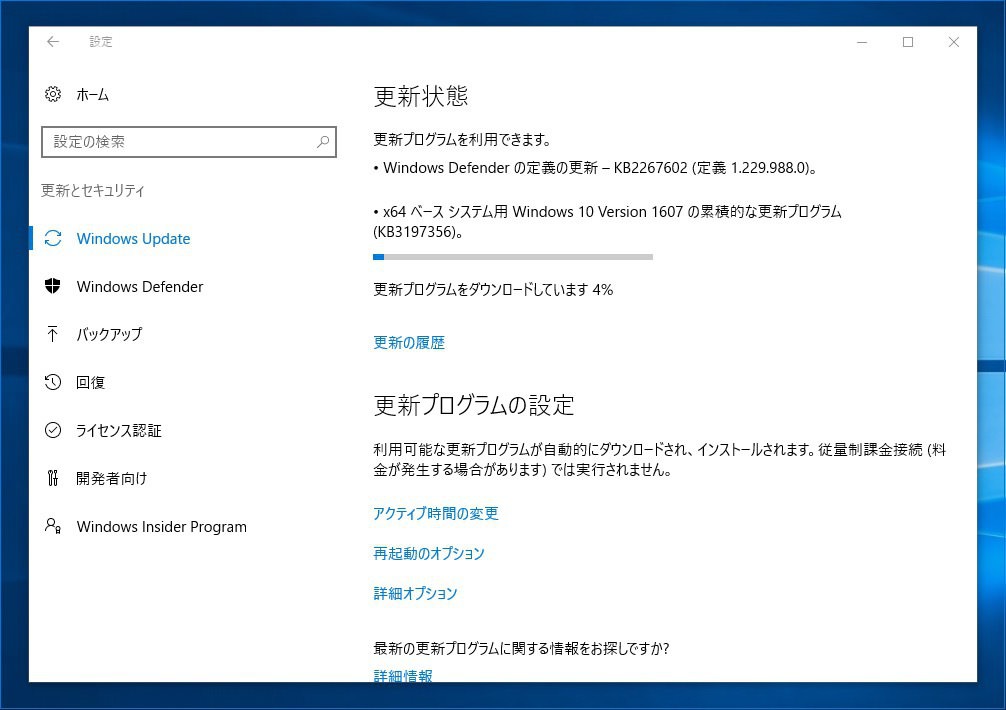1006x710 pixels.
Task: Click the Windows Update refresh arrows icon
Action: click(x=53, y=239)
